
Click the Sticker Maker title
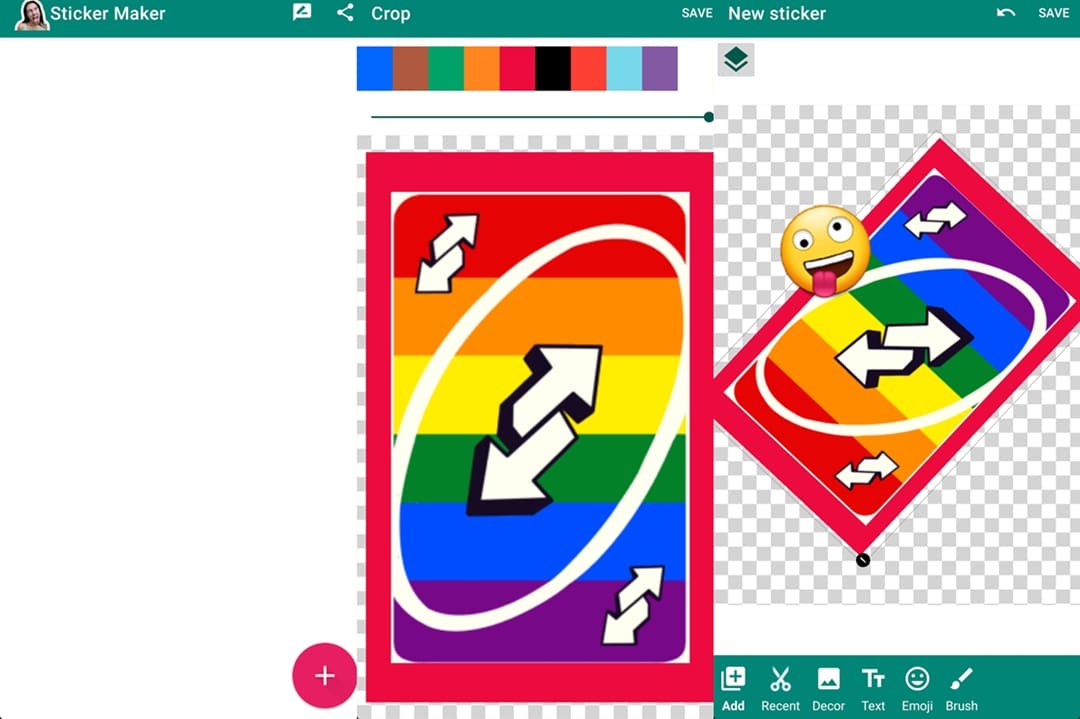point(107,13)
